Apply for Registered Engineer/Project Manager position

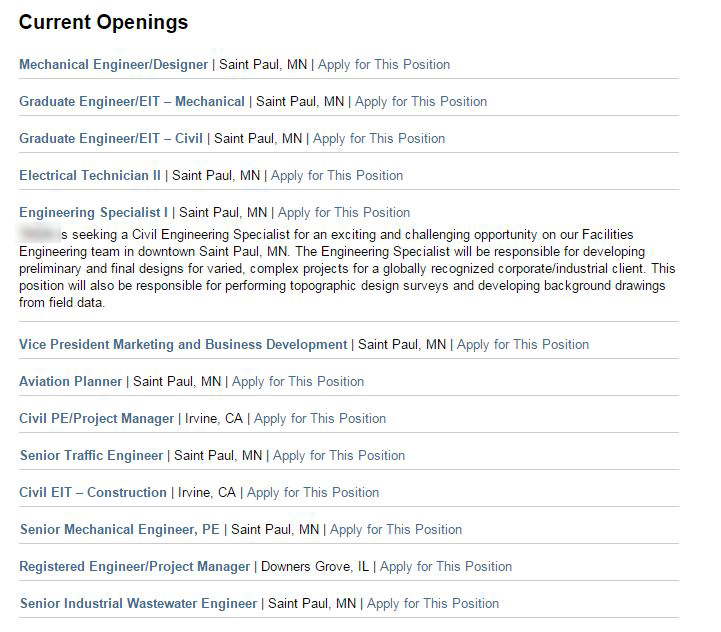[x=446, y=567]
